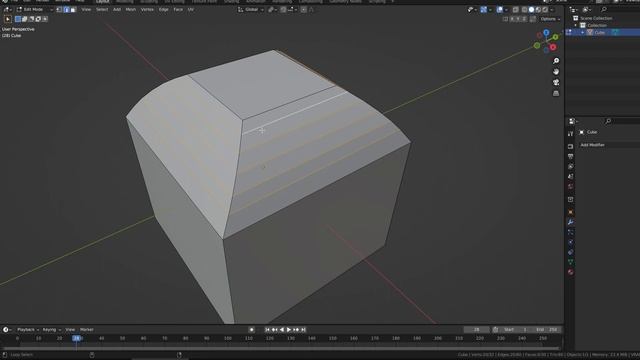Open the Marker menu in timeline
This screenshot has width=640, height=360.
(x=87, y=330)
